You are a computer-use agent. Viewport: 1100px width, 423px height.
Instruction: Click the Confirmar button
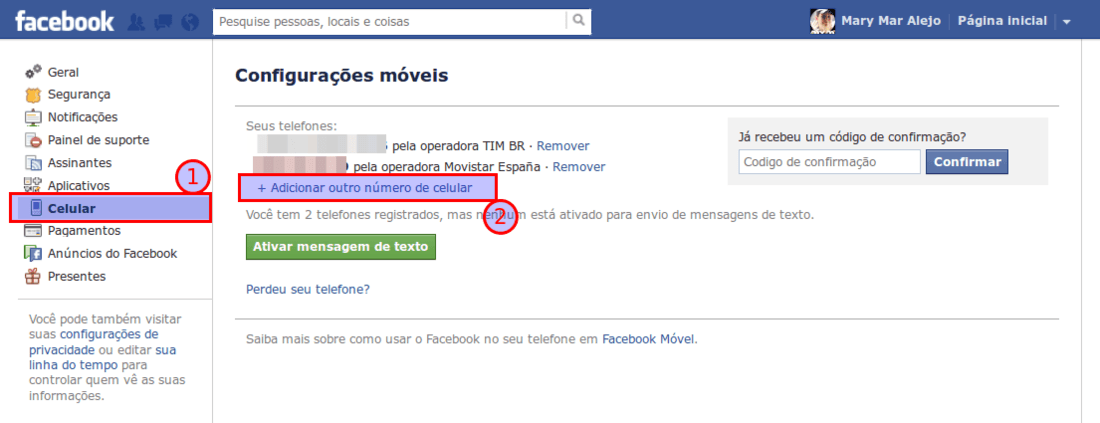[967, 162]
